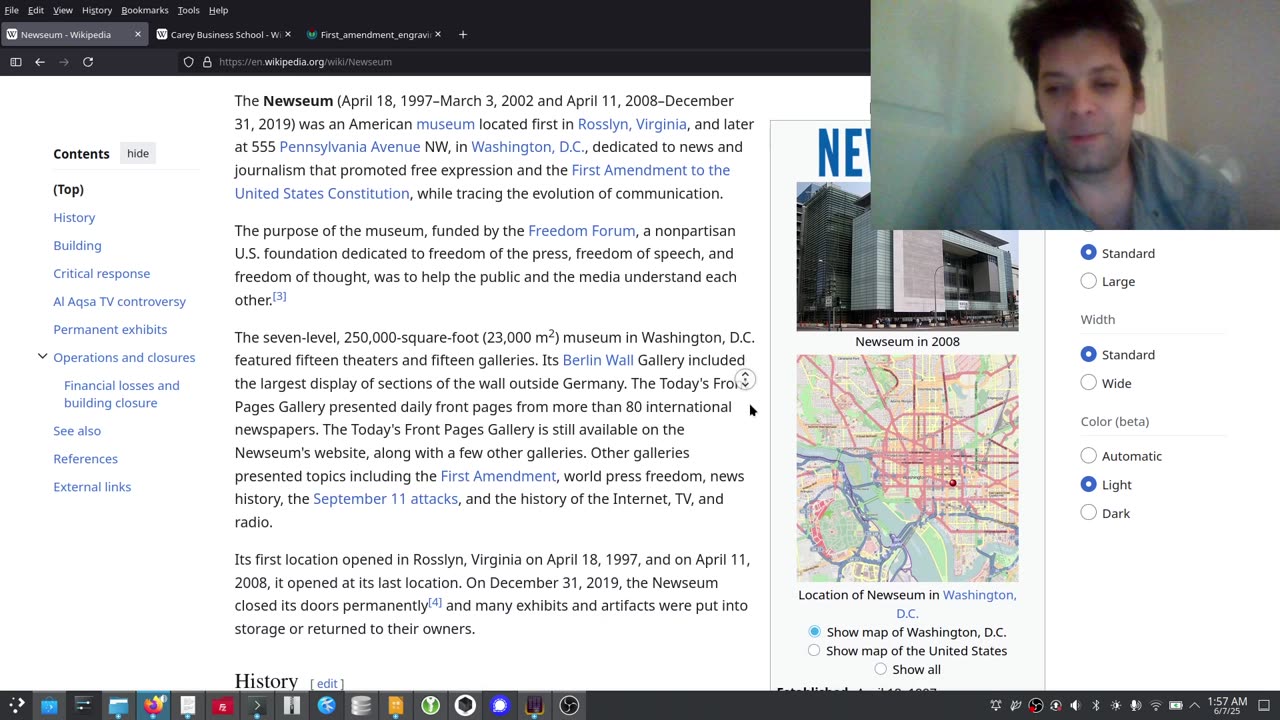This screenshot has height=720, width=1280.
Task: Adjust screen brightness tray icon
Action: point(1116,705)
